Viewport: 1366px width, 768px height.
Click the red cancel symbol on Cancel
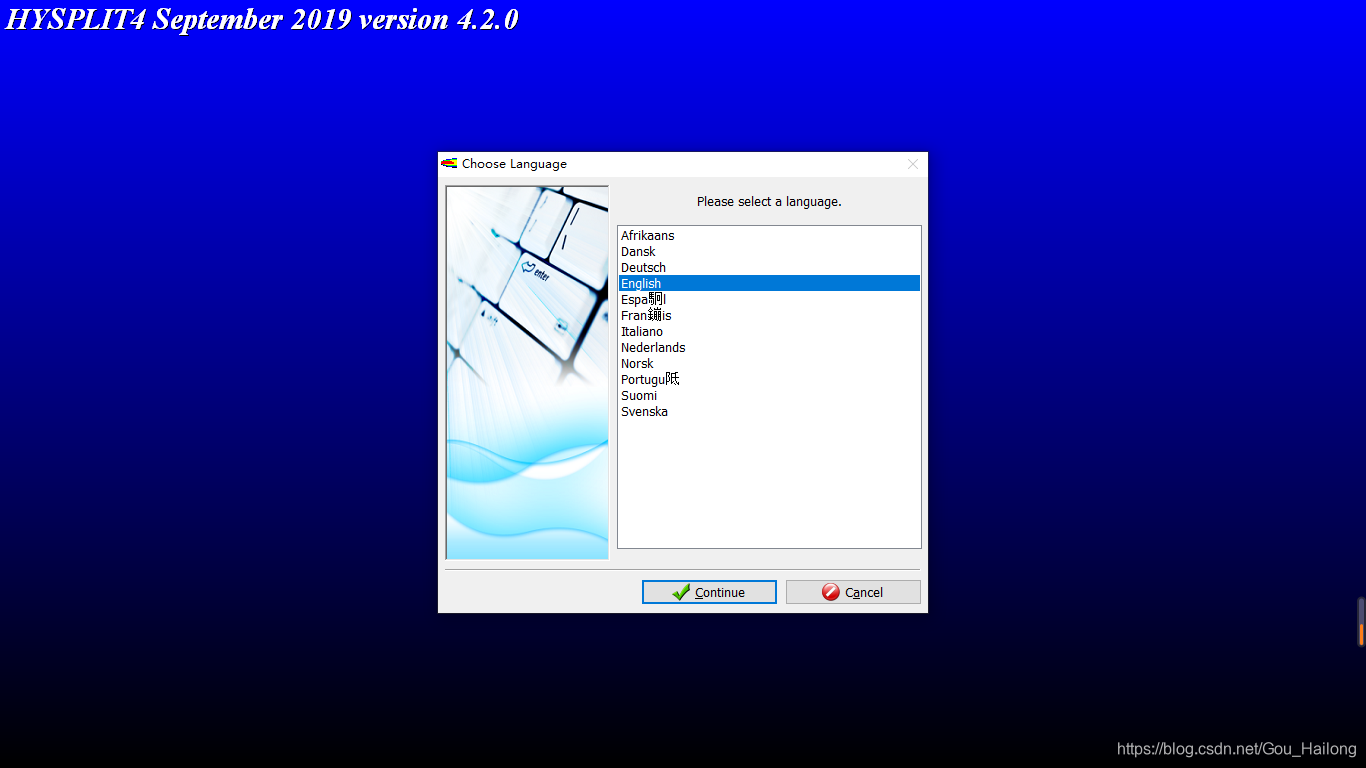coord(832,591)
